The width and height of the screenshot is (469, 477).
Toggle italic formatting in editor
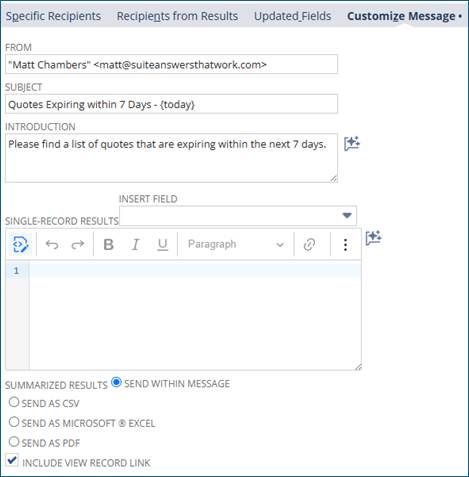pos(135,245)
